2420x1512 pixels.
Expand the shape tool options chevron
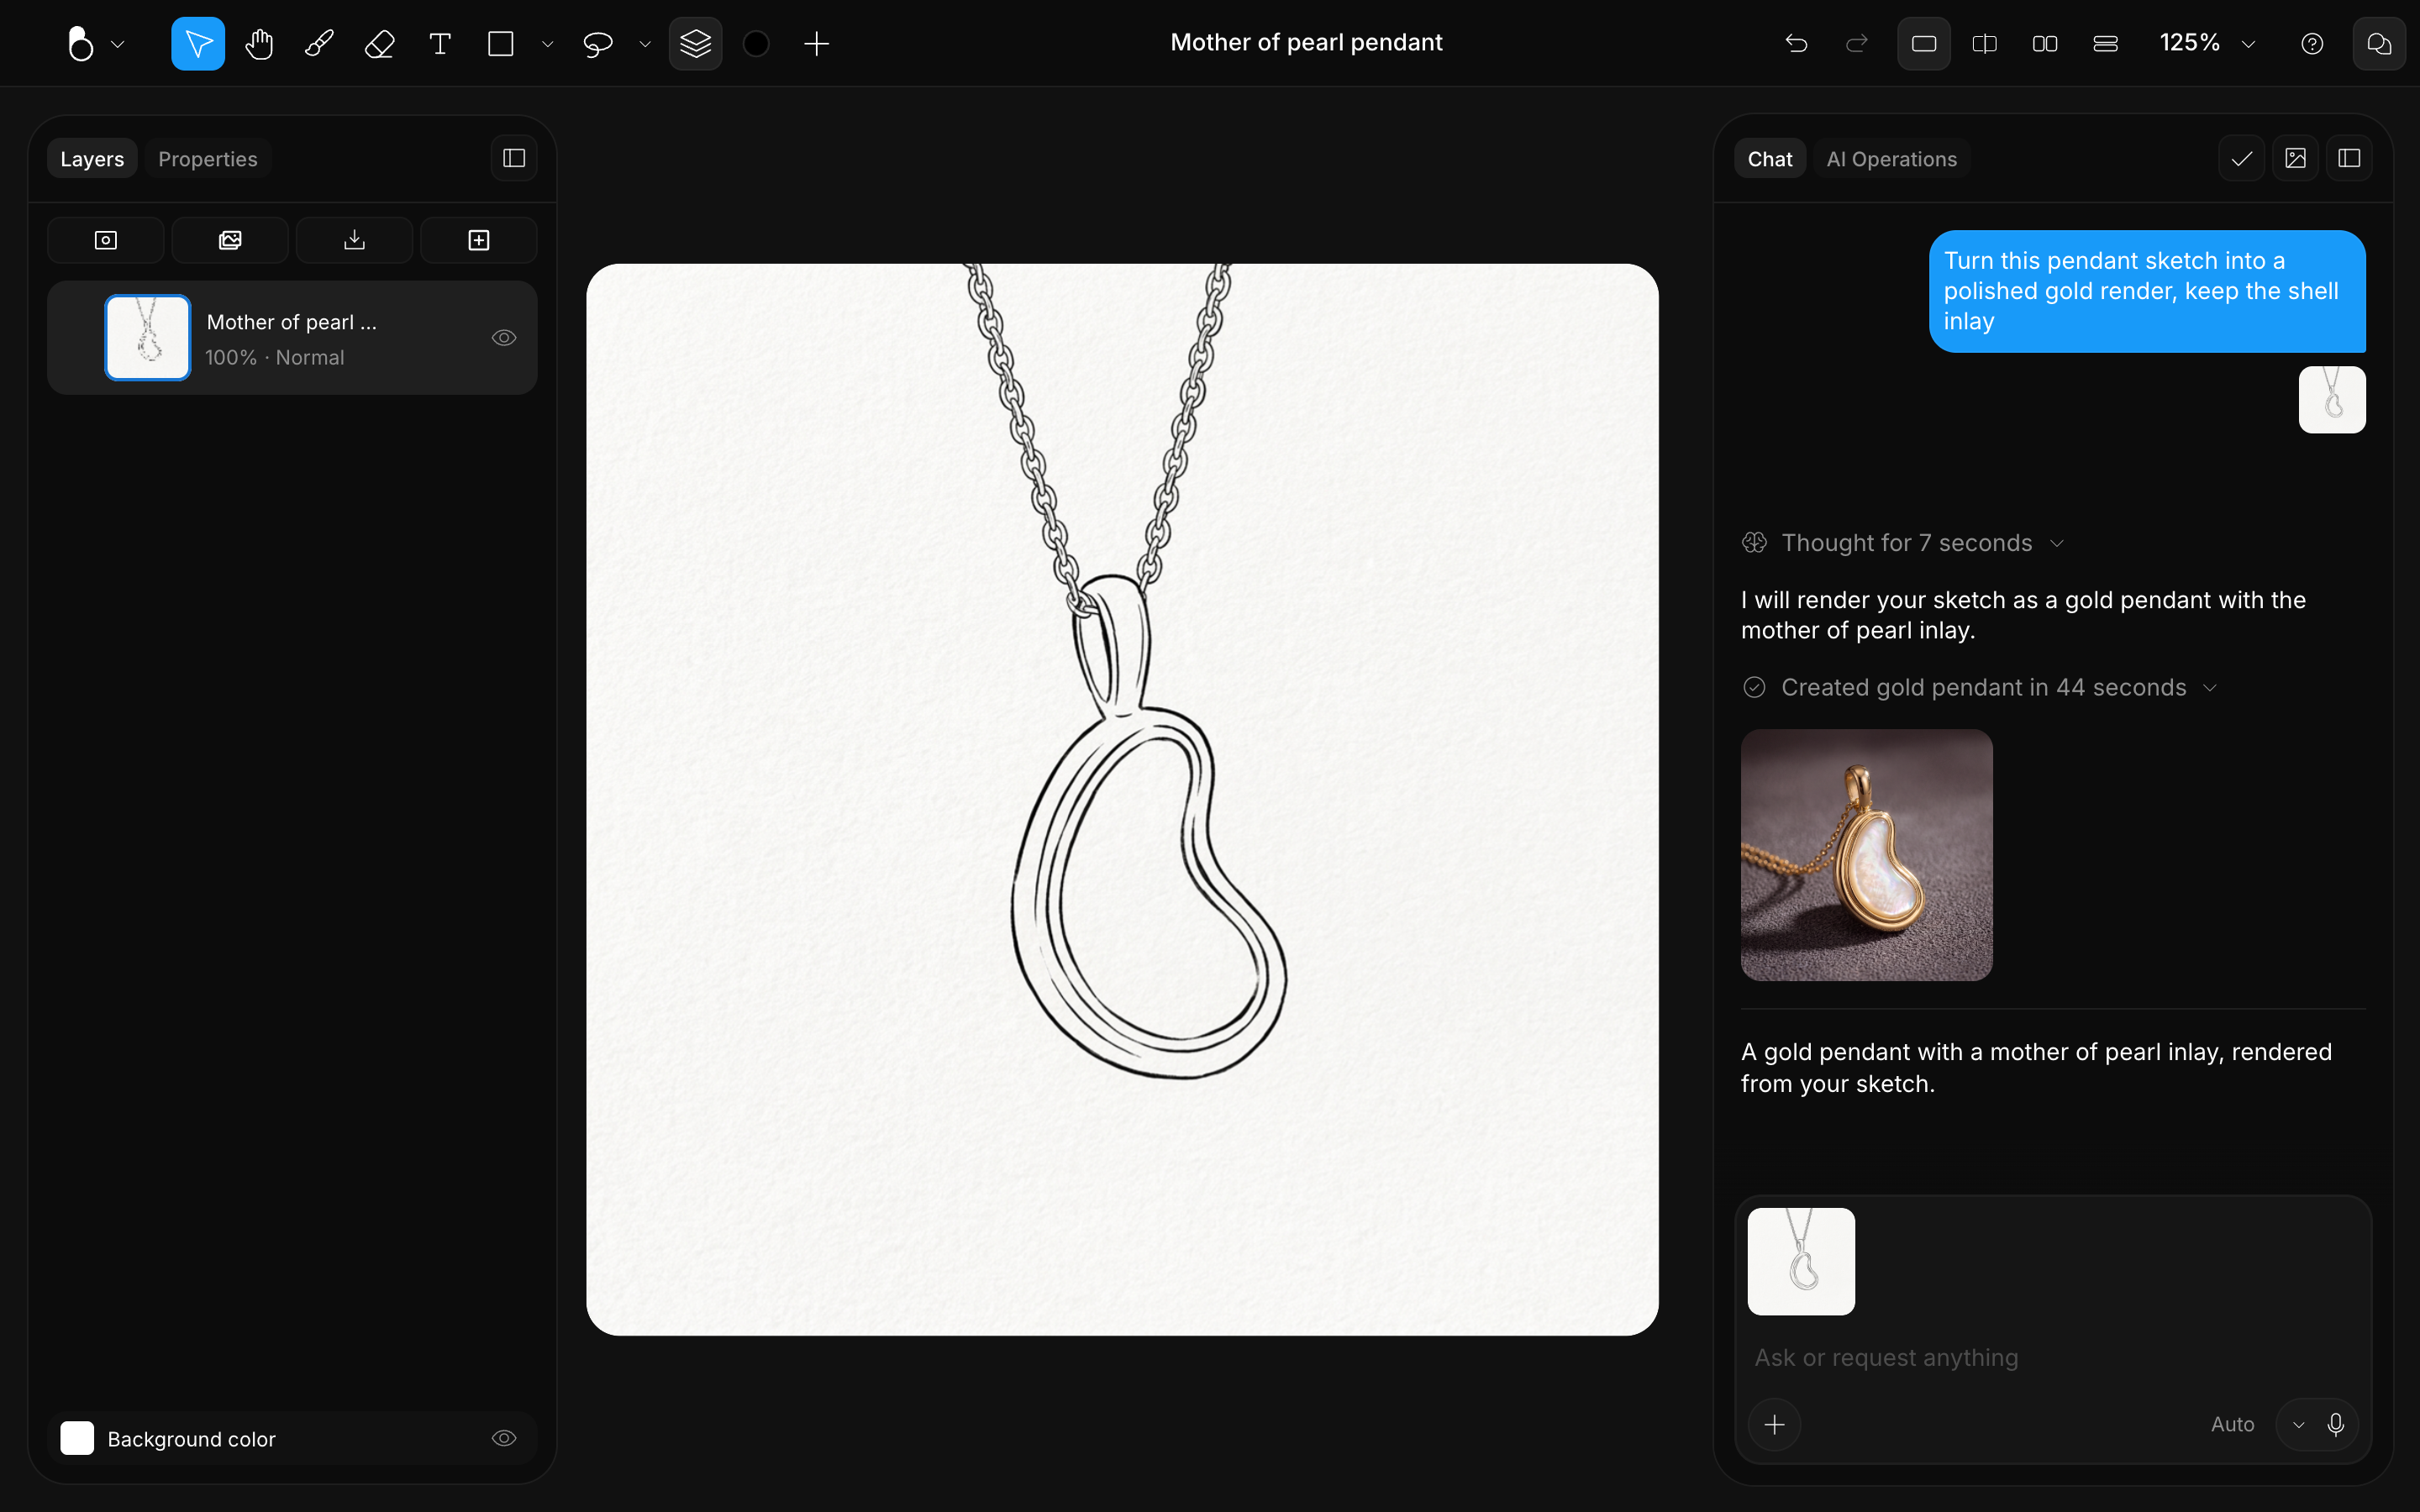click(x=547, y=44)
